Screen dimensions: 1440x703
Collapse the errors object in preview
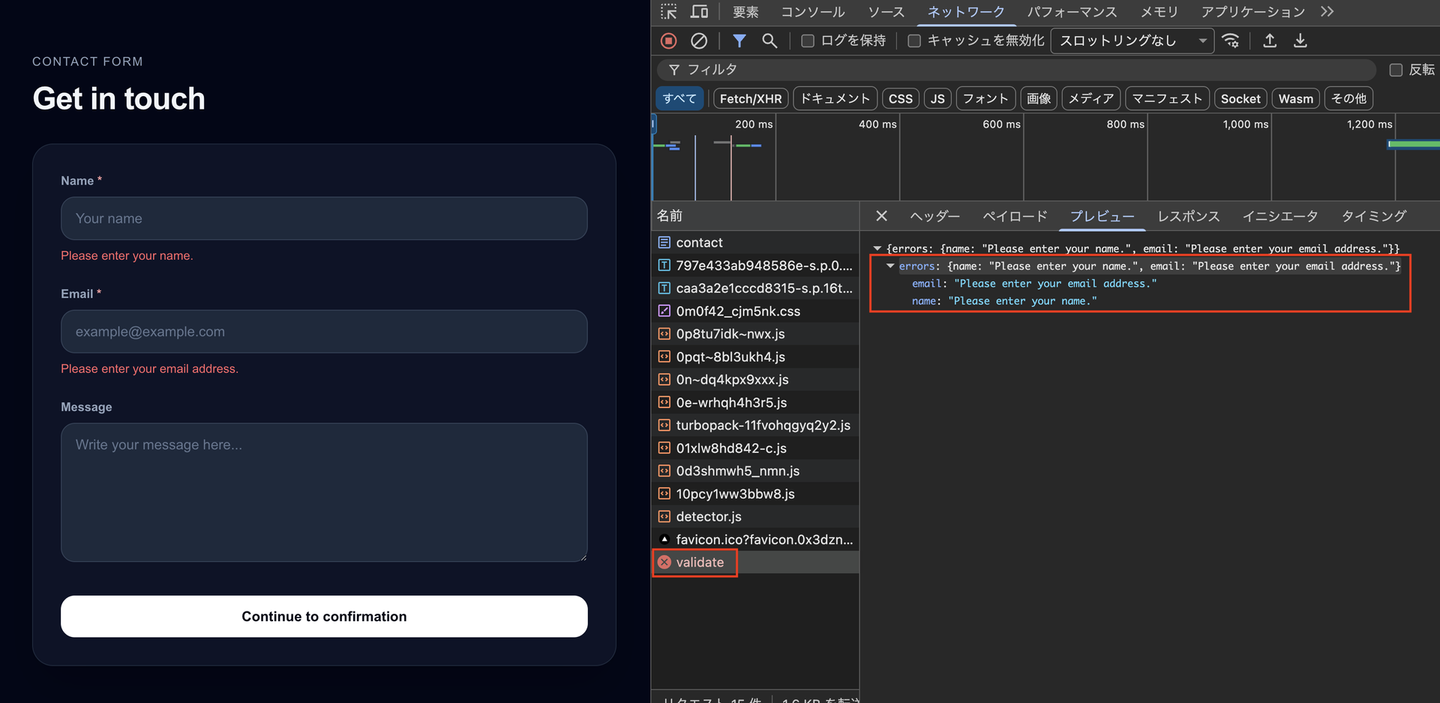click(x=891, y=266)
